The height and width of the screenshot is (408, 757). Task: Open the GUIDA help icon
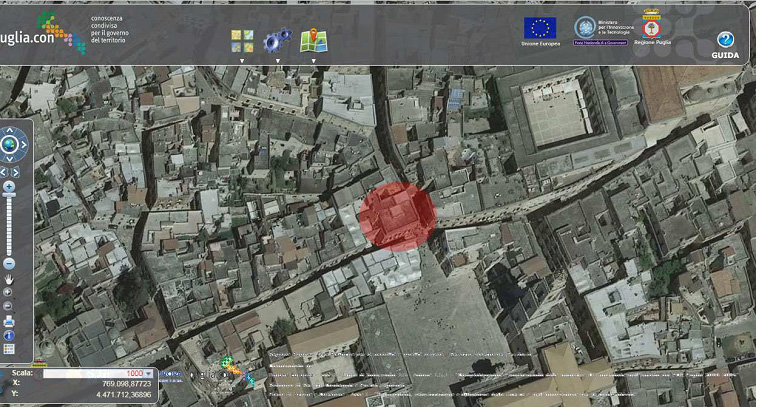(x=726, y=41)
